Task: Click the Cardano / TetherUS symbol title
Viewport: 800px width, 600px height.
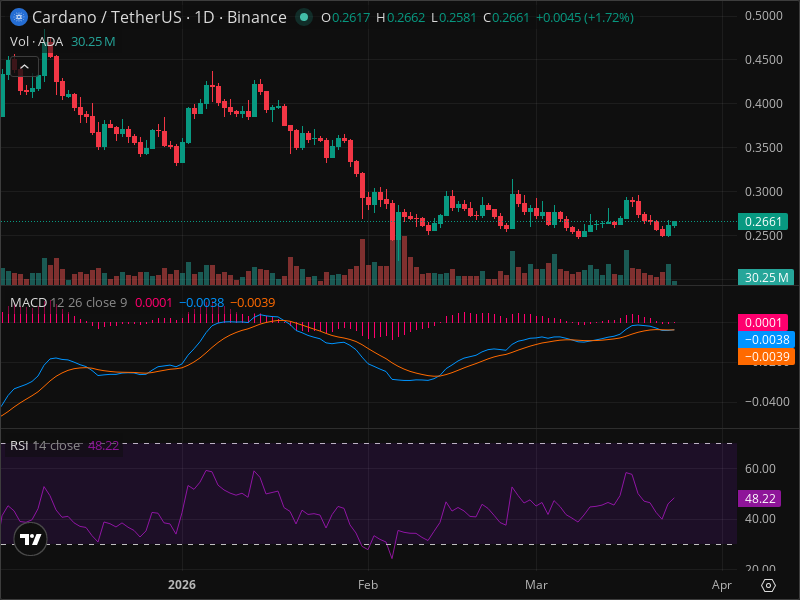Action: [159, 17]
